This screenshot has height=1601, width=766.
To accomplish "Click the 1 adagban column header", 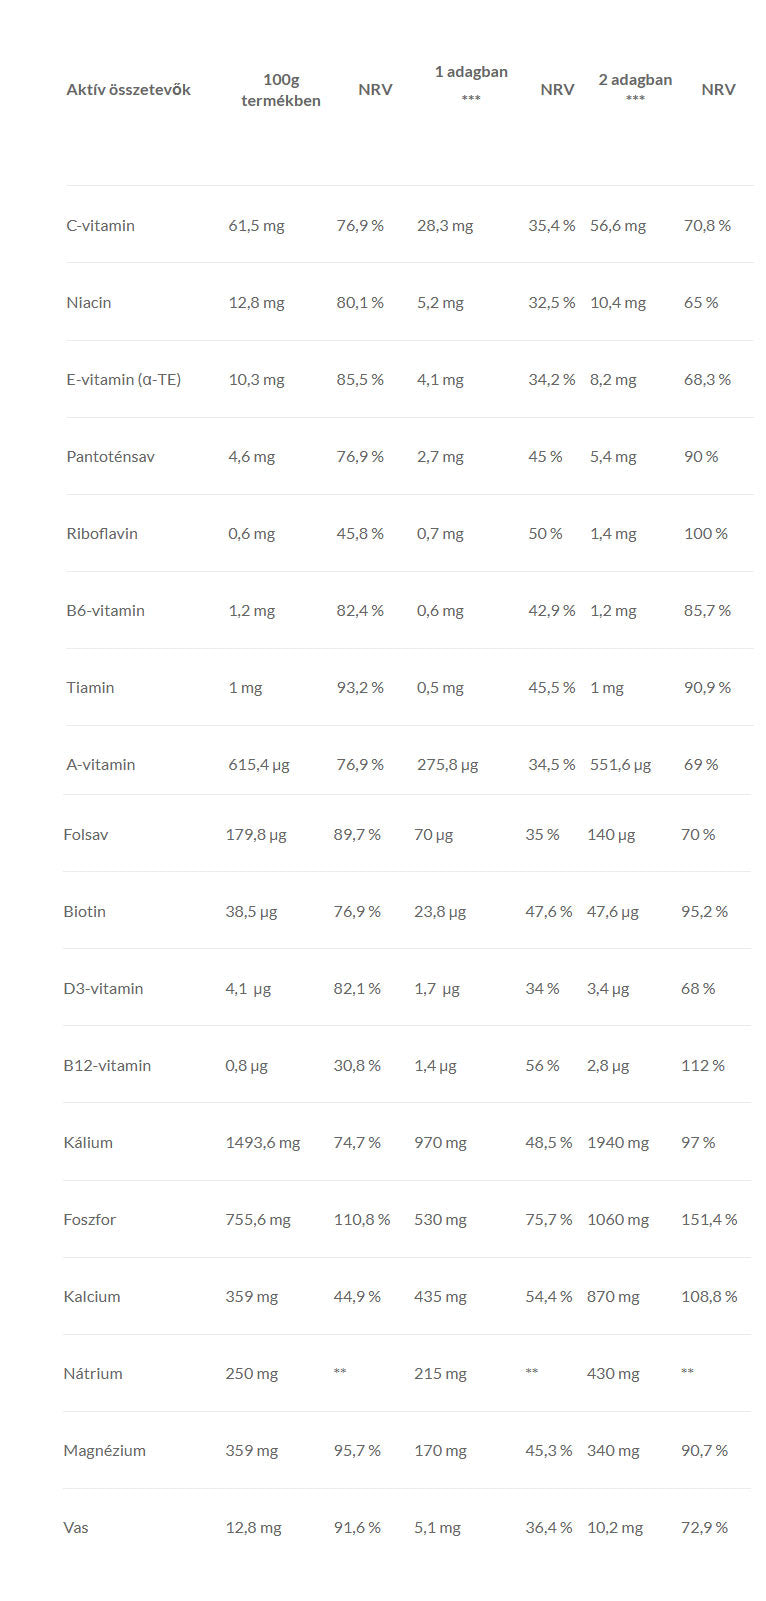I will pos(471,84).
